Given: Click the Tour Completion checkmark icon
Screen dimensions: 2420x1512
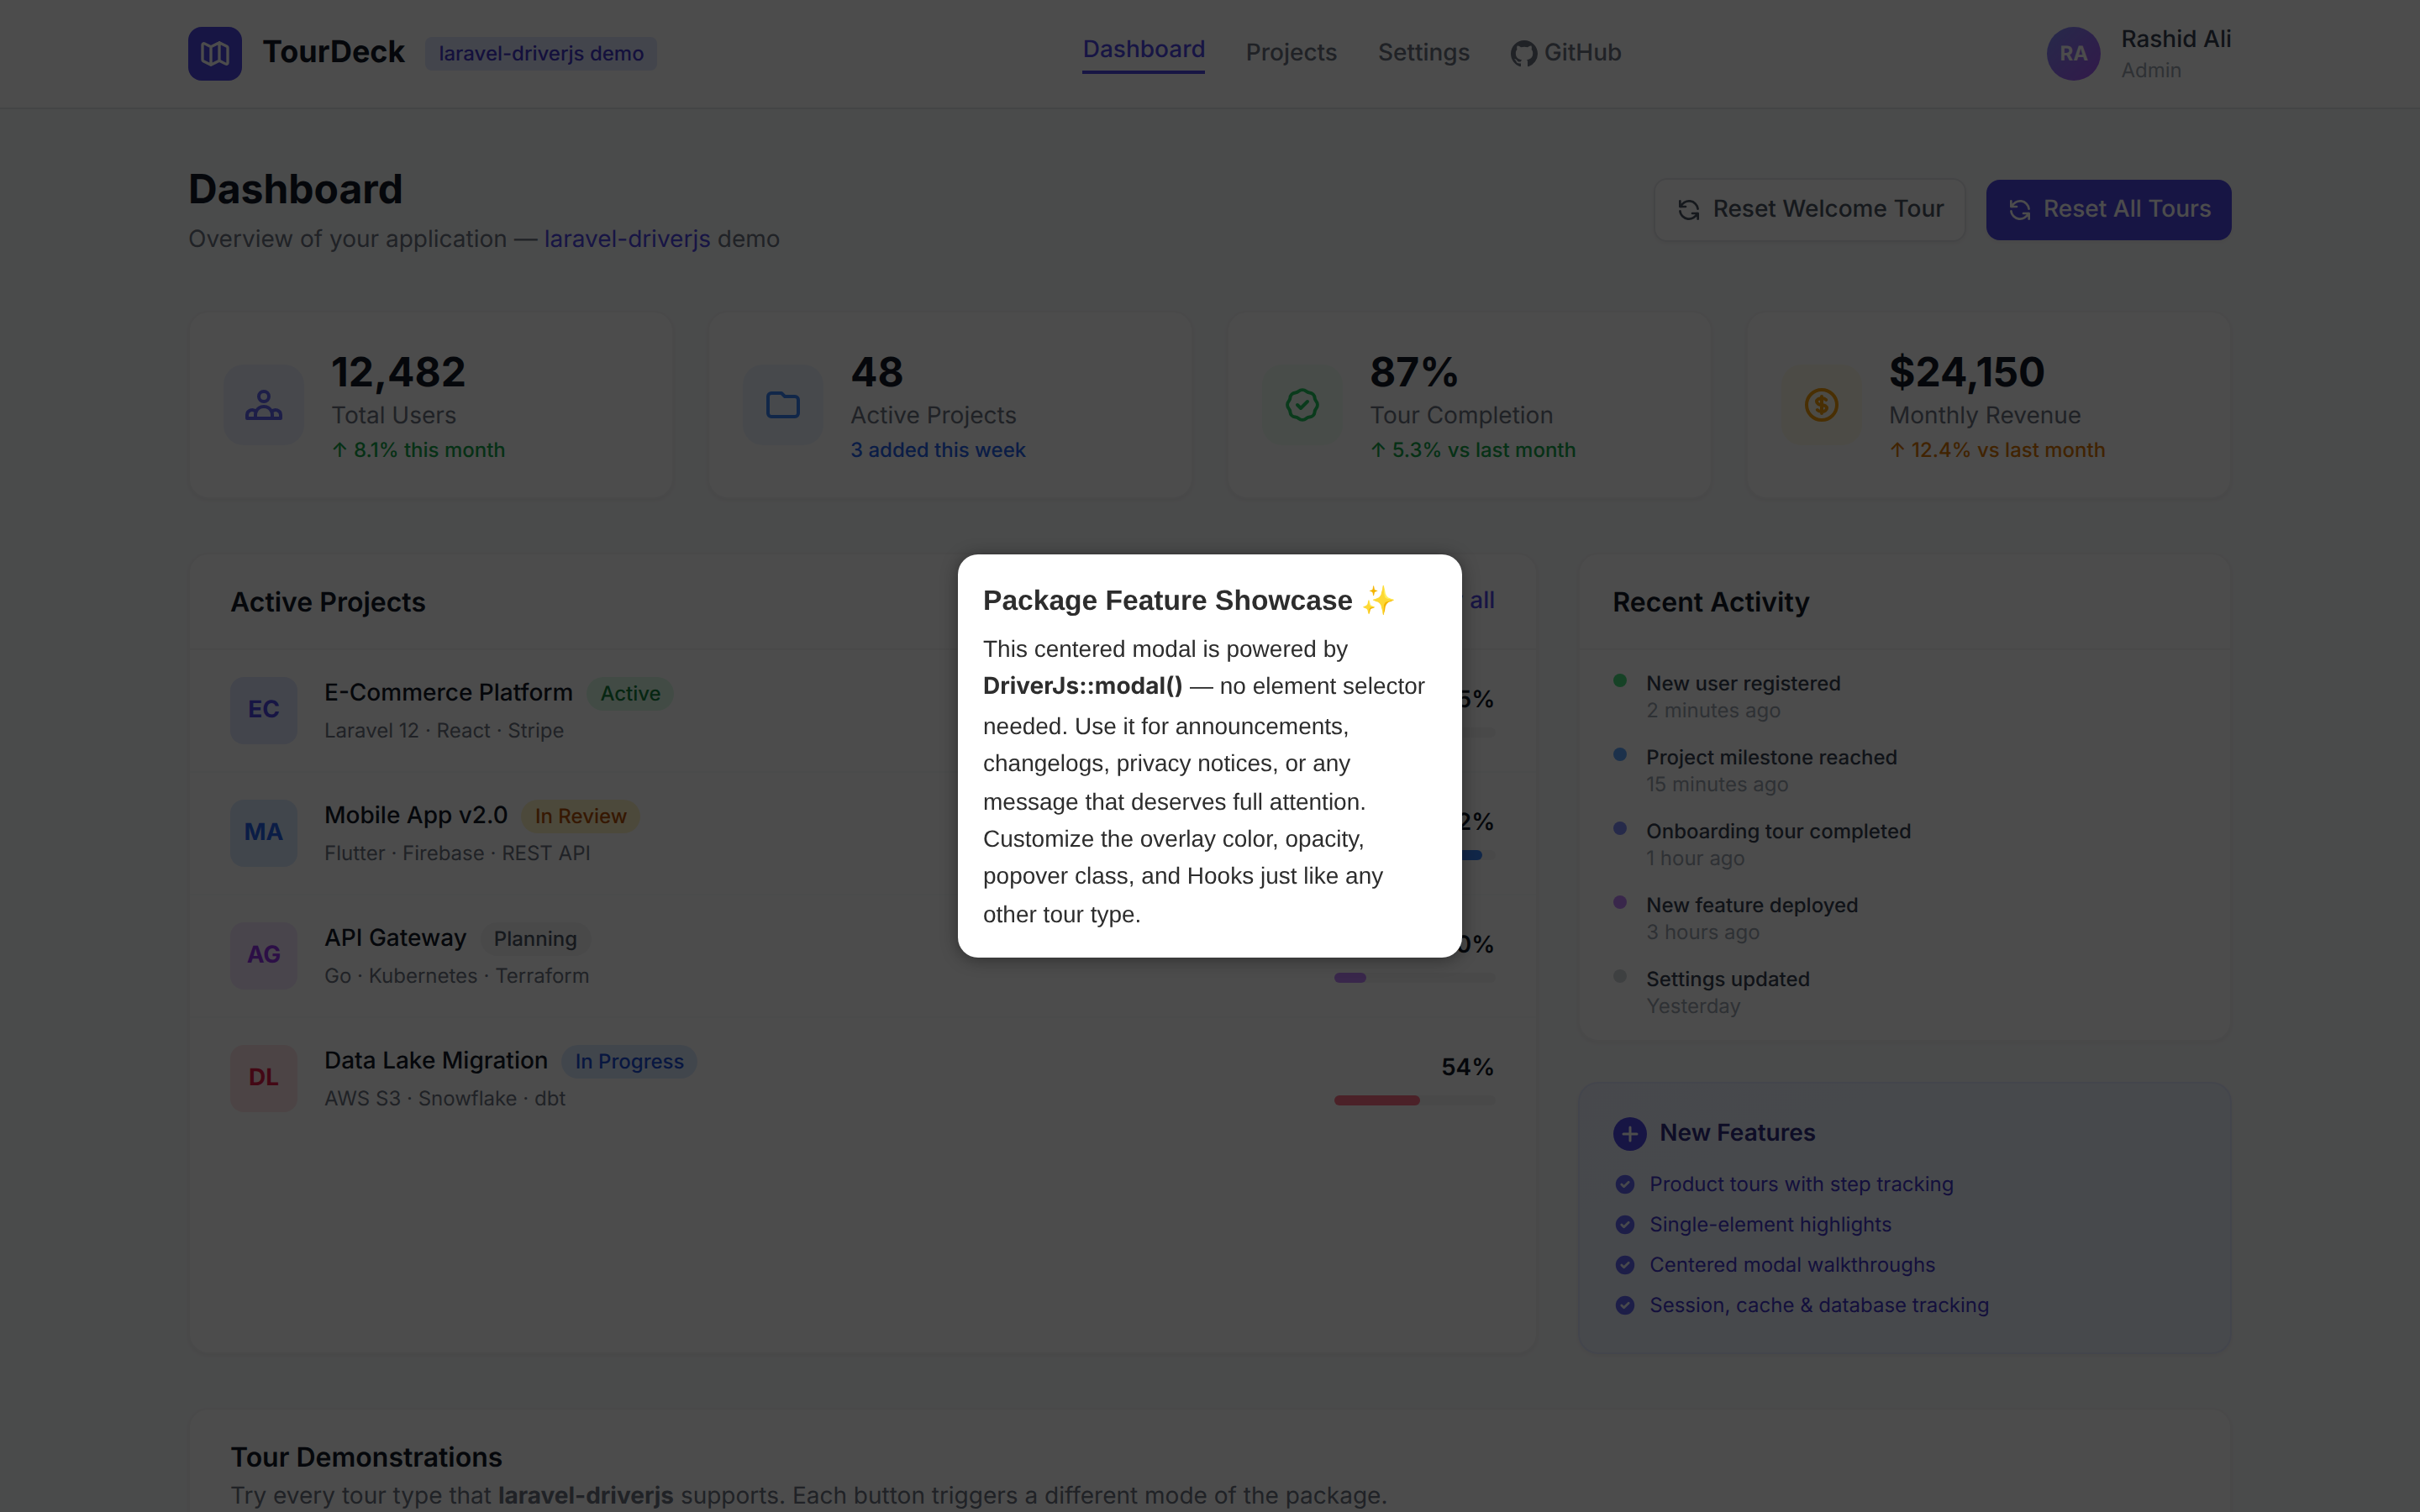Looking at the screenshot, I should (x=1302, y=405).
